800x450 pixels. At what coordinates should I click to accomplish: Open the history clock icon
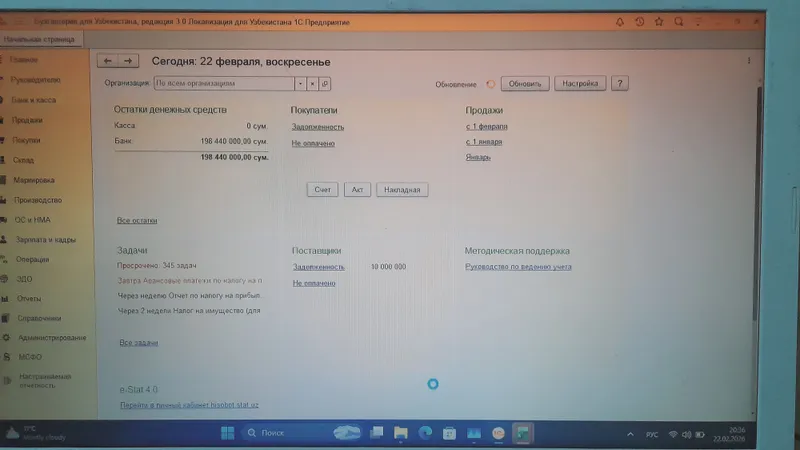639,22
